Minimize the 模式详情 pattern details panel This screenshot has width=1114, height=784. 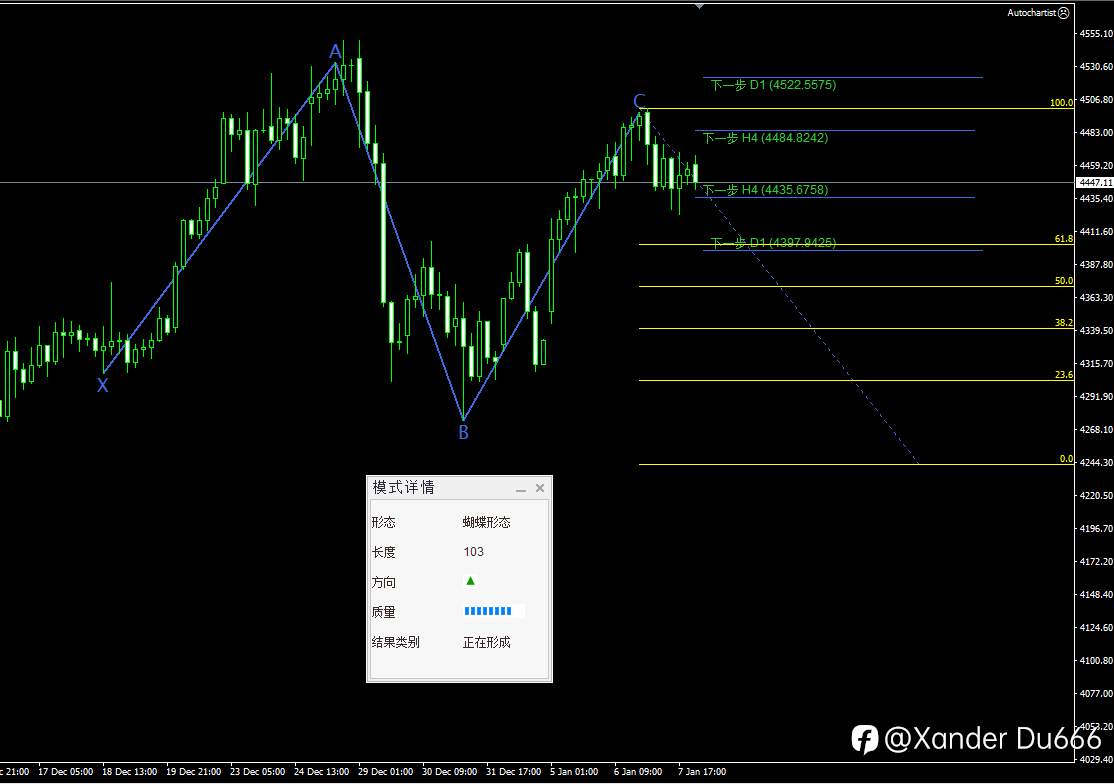pyautogui.click(x=521, y=489)
